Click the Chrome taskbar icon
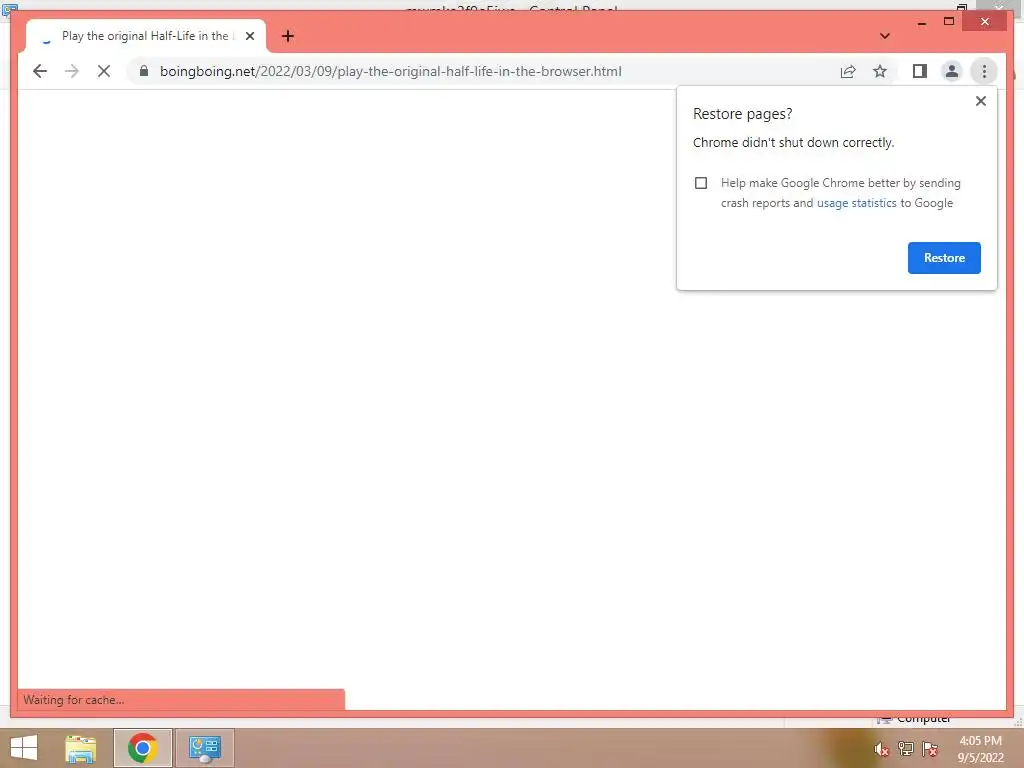Viewport: 1024px width, 768px height. coord(142,748)
